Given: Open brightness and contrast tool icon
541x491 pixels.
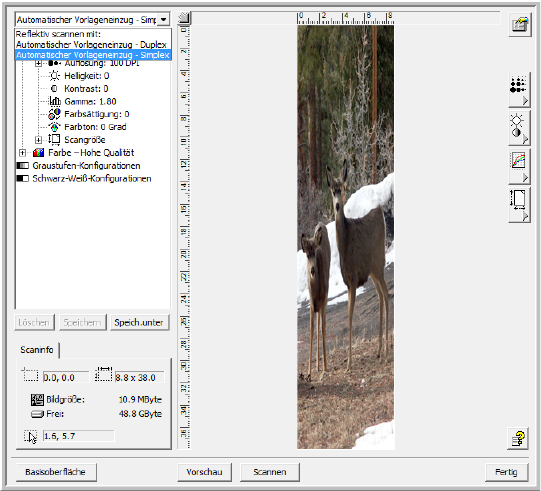Looking at the screenshot, I should (519, 128).
